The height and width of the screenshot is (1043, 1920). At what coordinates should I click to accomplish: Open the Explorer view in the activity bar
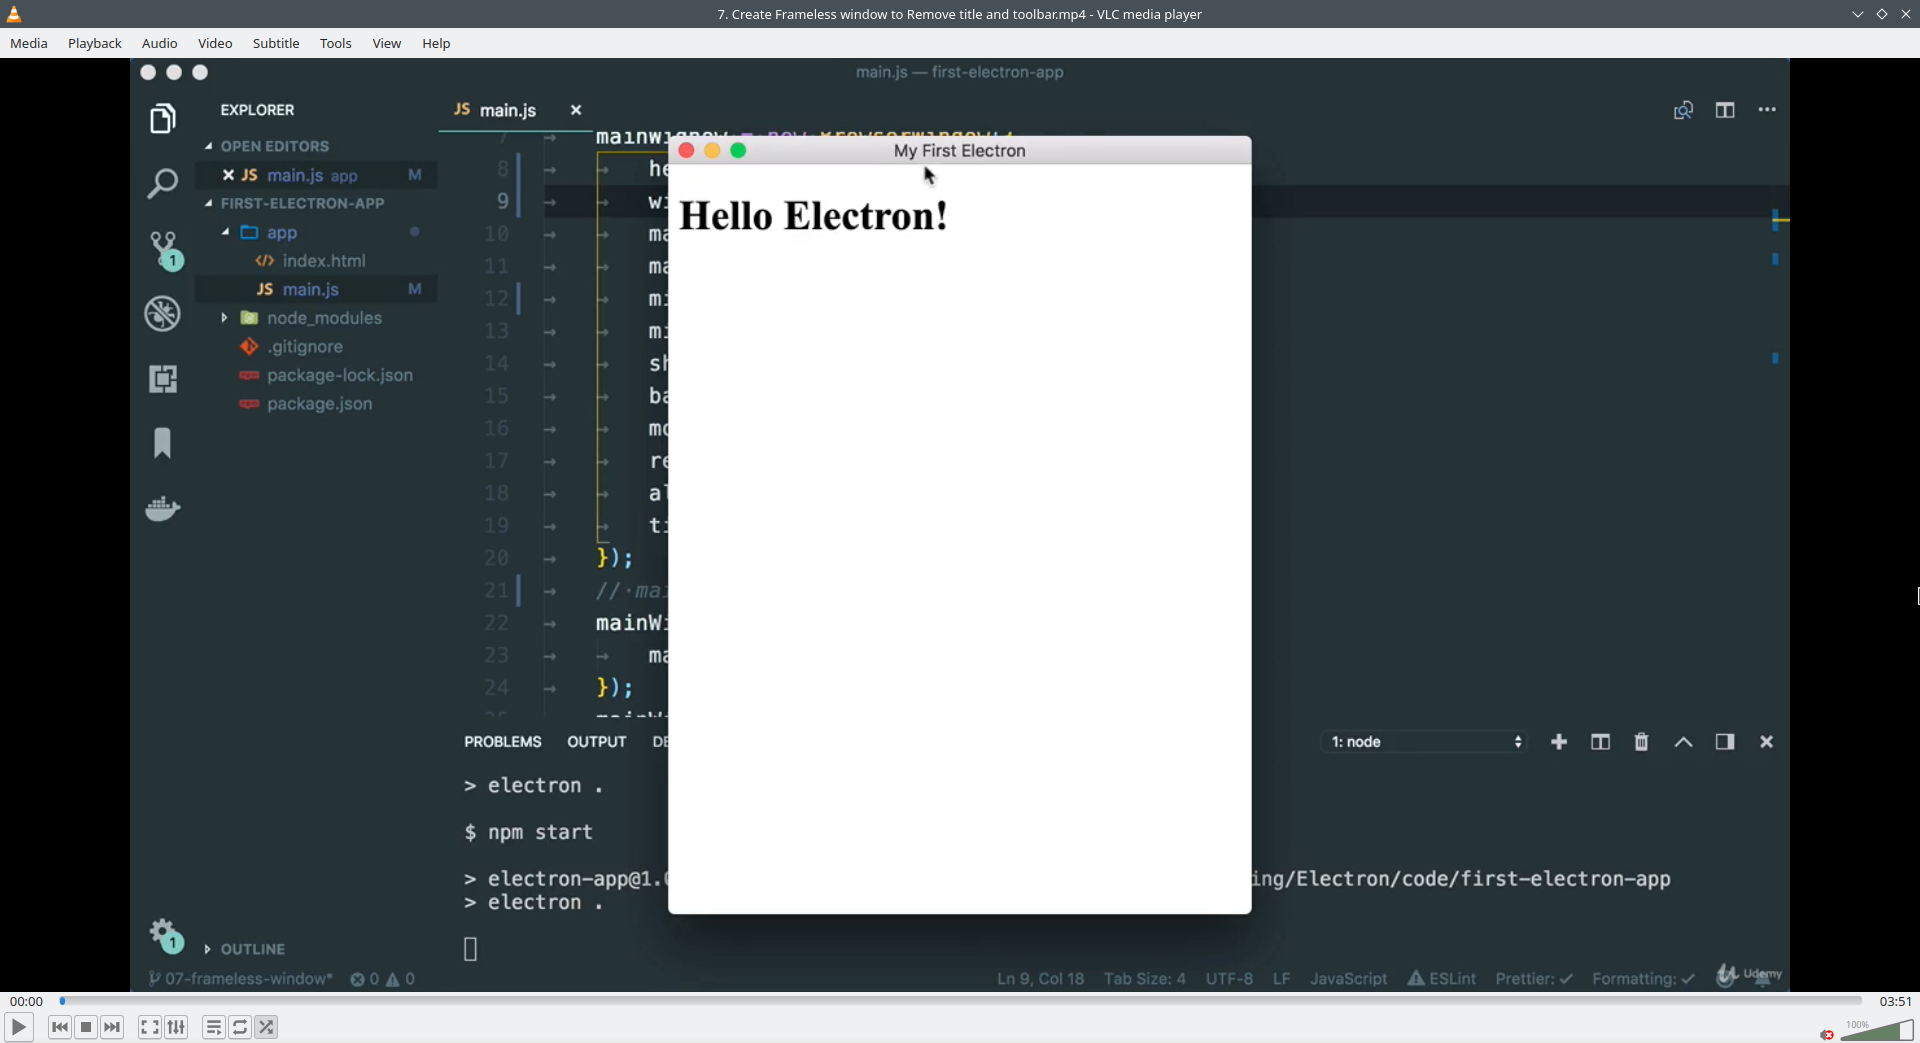(x=162, y=119)
